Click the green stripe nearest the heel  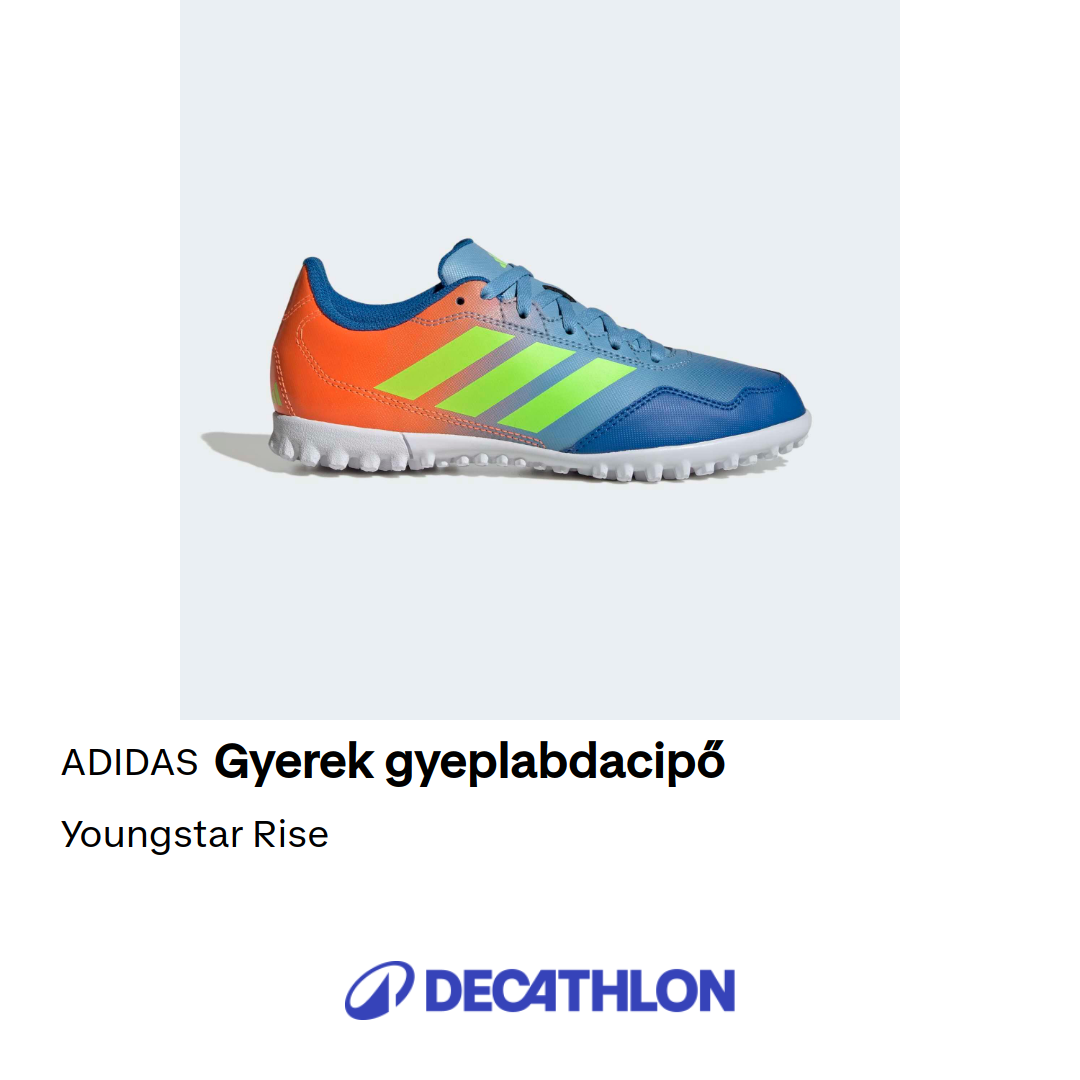tap(444, 363)
